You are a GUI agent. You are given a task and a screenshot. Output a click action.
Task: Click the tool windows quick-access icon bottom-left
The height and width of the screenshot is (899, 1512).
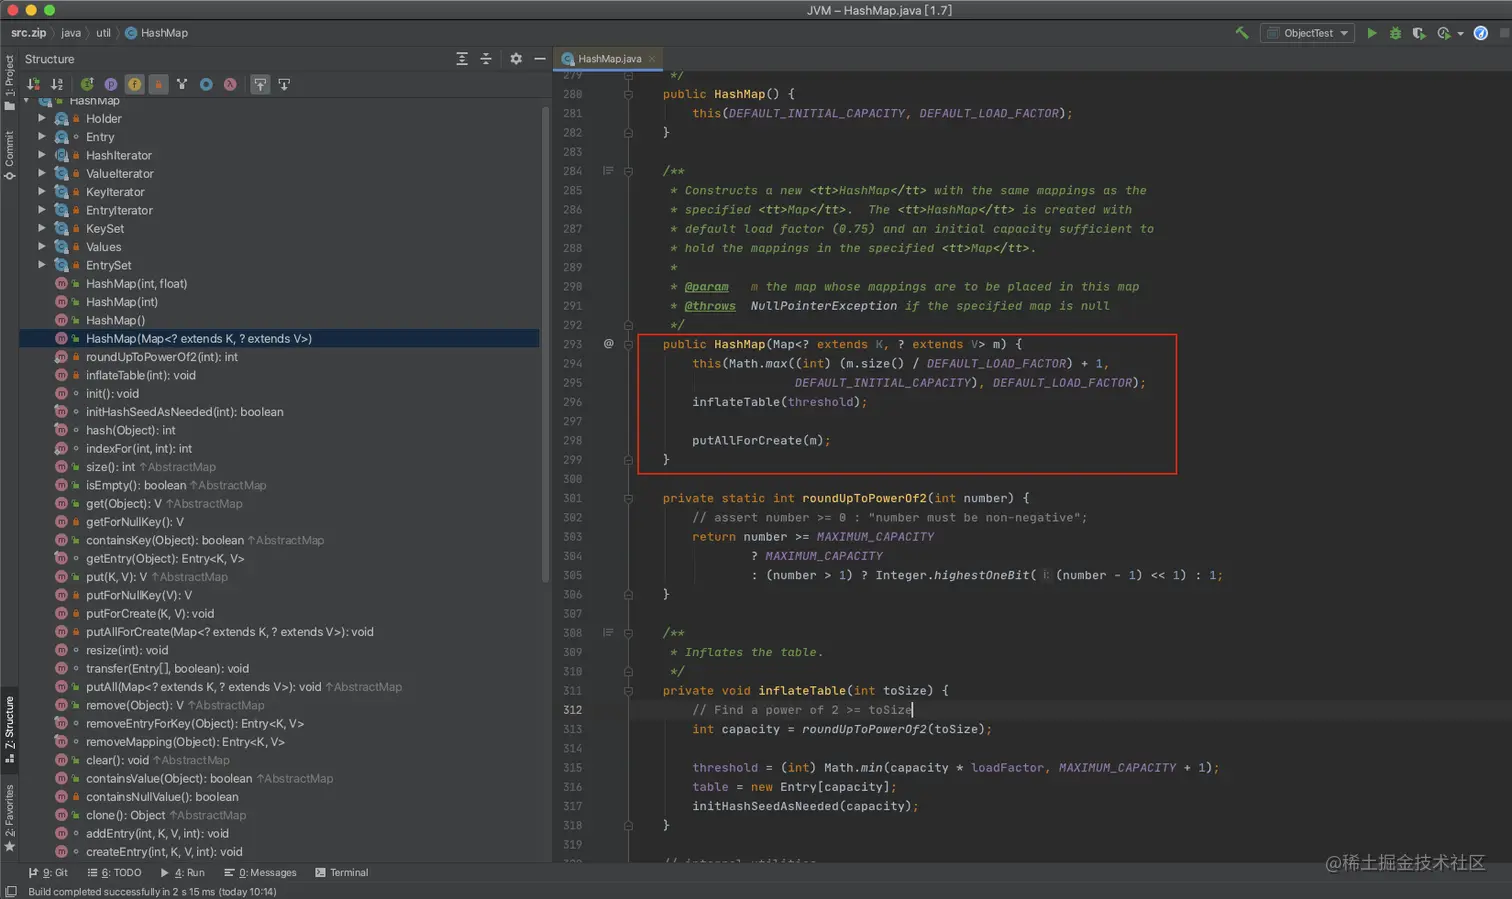coord(11,891)
